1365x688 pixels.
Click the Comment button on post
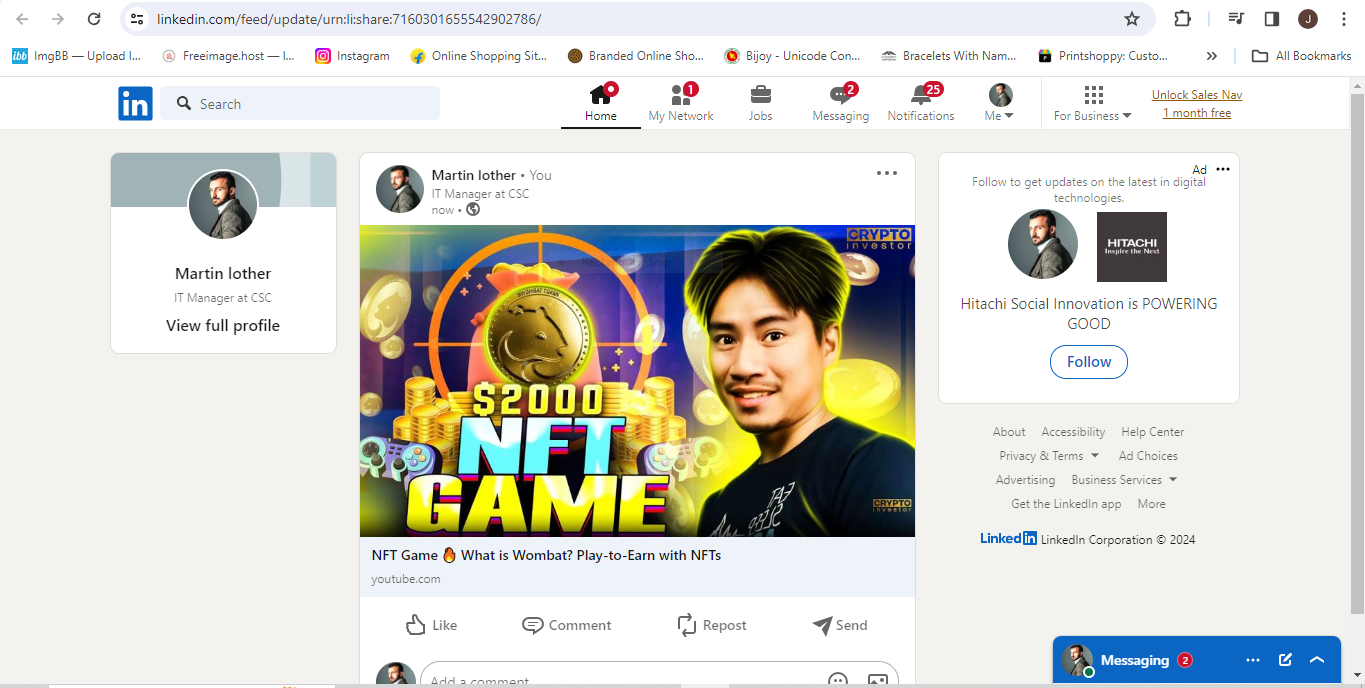click(567, 625)
